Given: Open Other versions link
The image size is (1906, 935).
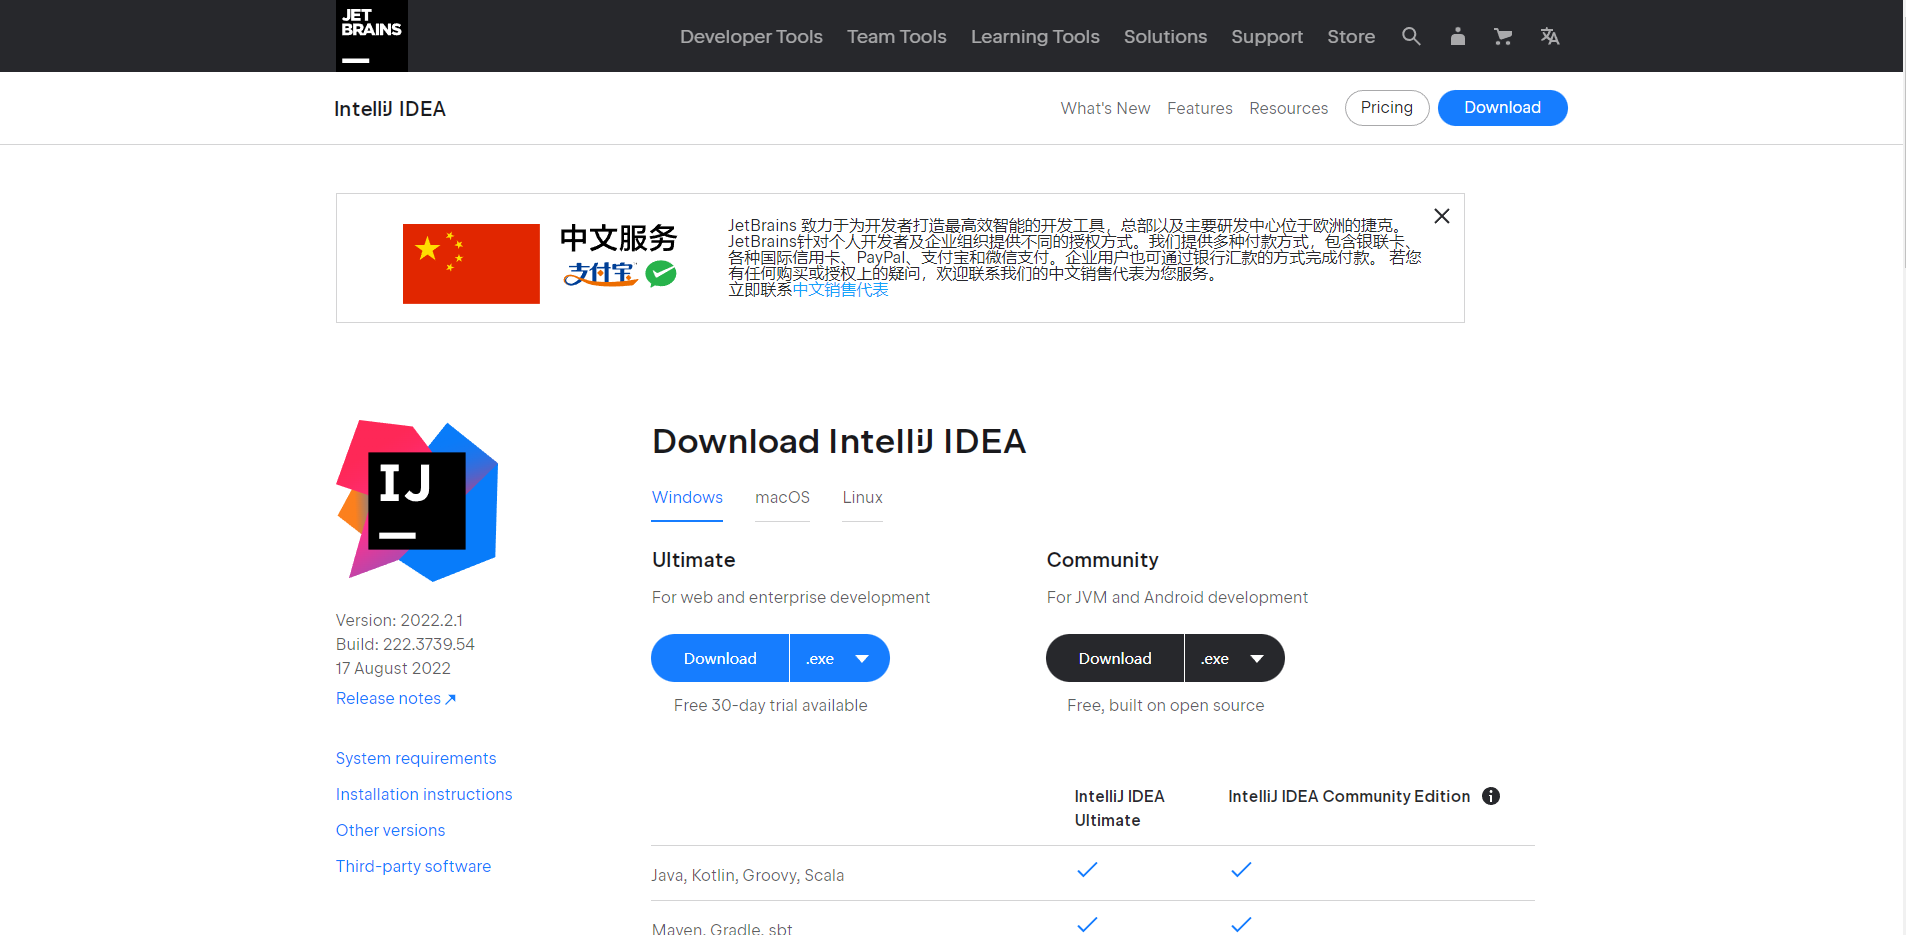Looking at the screenshot, I should click(x=390, y=830).
